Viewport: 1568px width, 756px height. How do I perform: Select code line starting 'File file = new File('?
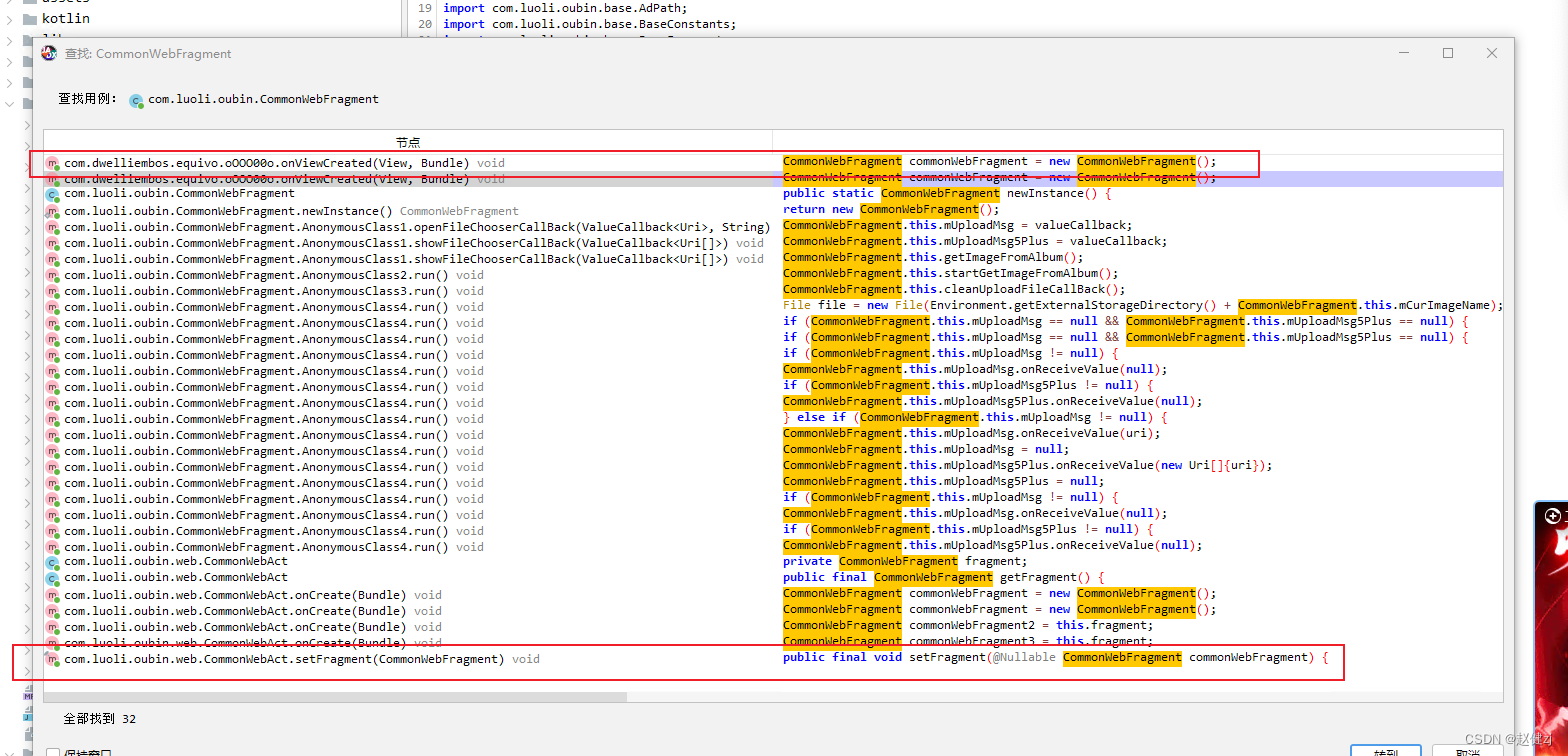coord(1143,305)
